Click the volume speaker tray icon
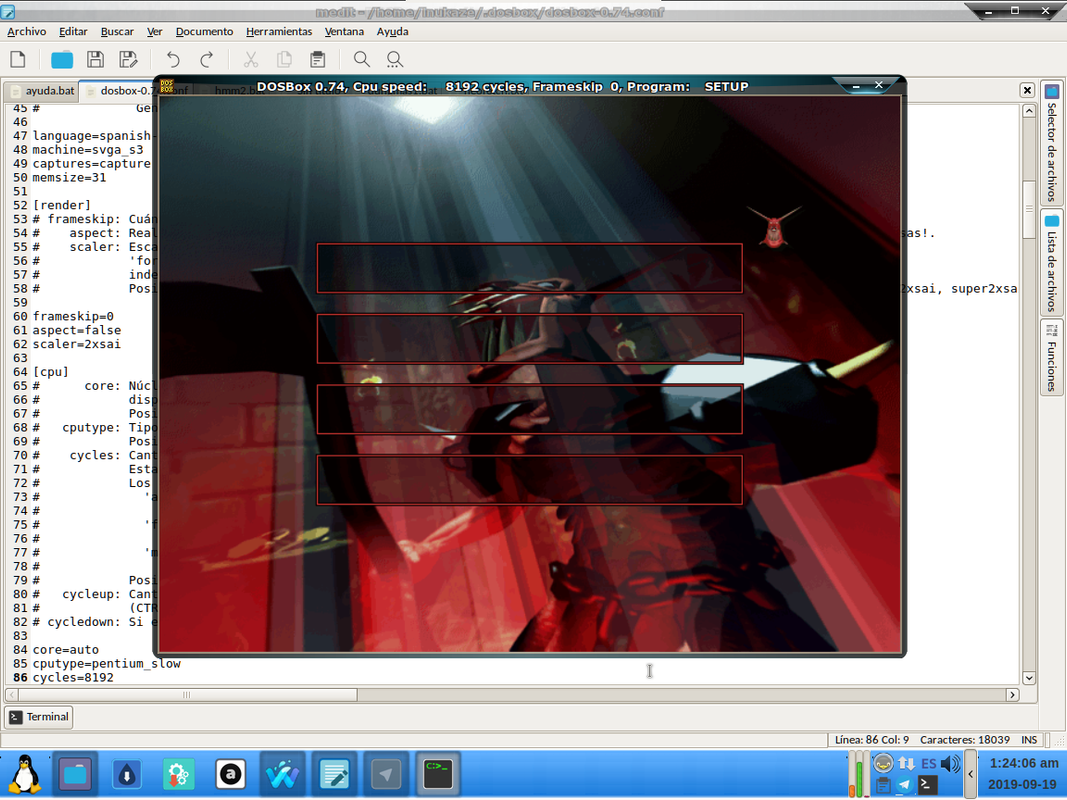The width and height of the screenshot is (1067, 800). (949, 764)
